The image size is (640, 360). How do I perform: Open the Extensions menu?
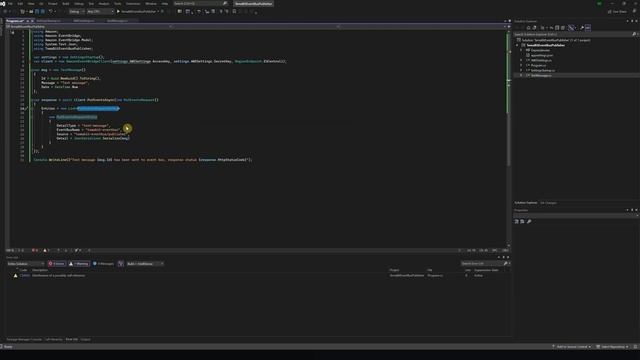[133, 3]
